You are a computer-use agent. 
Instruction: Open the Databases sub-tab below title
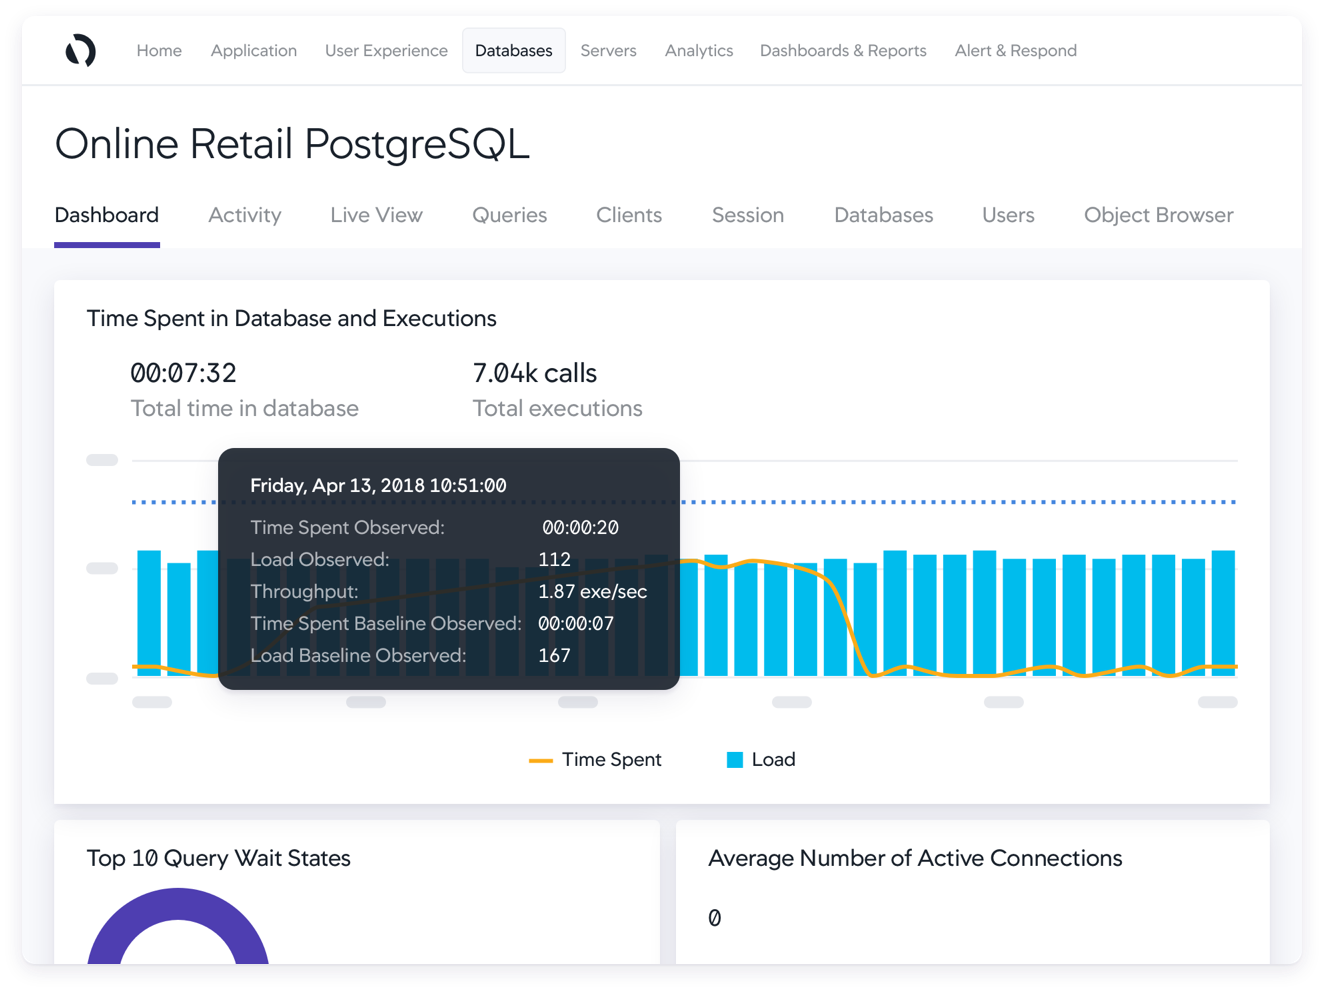click(x=883, y=215)
